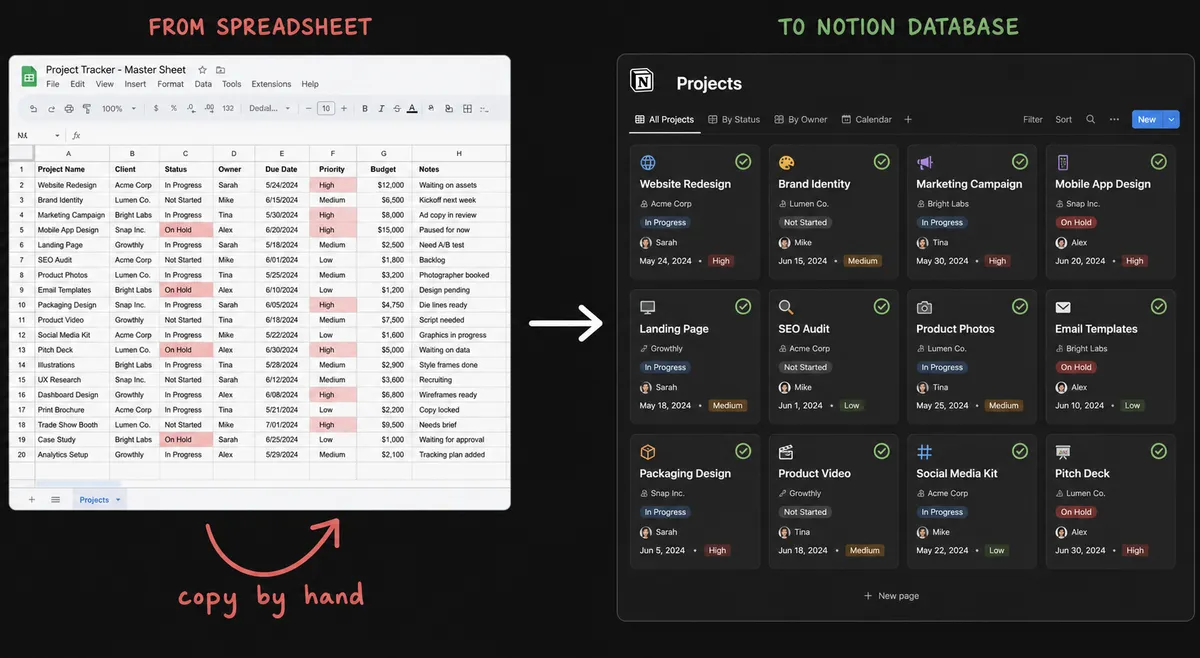
Task: Click the globe icon on Website Redesign card
Action: click(648, 162)
